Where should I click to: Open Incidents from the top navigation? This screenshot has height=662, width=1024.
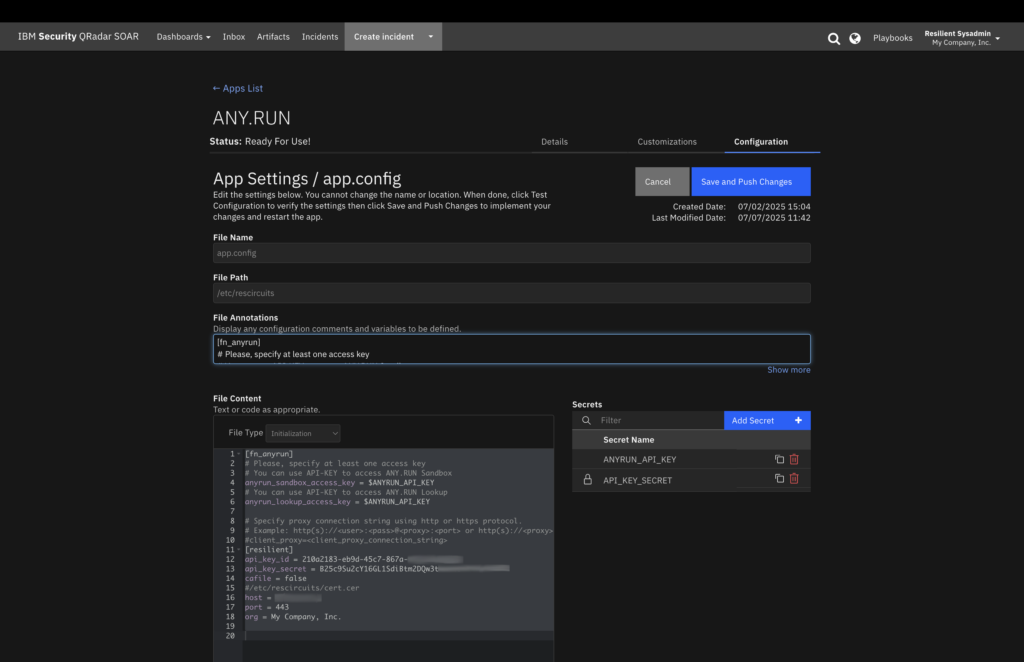click(320, 37)
